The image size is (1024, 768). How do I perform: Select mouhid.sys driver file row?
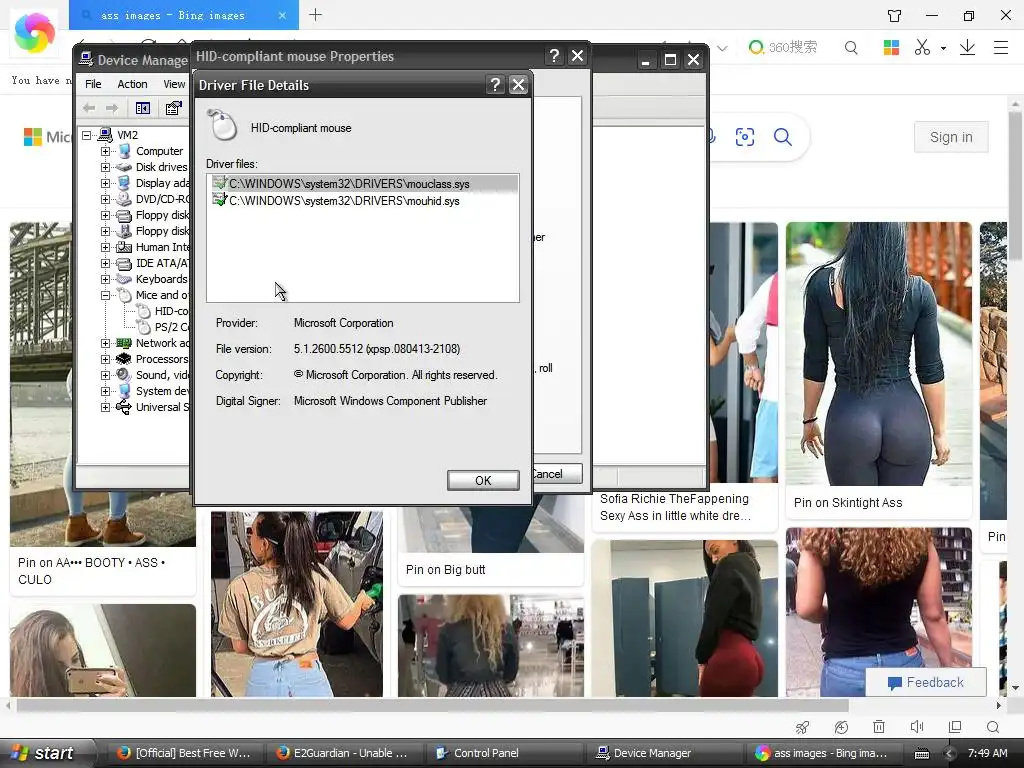click(362, 201)
